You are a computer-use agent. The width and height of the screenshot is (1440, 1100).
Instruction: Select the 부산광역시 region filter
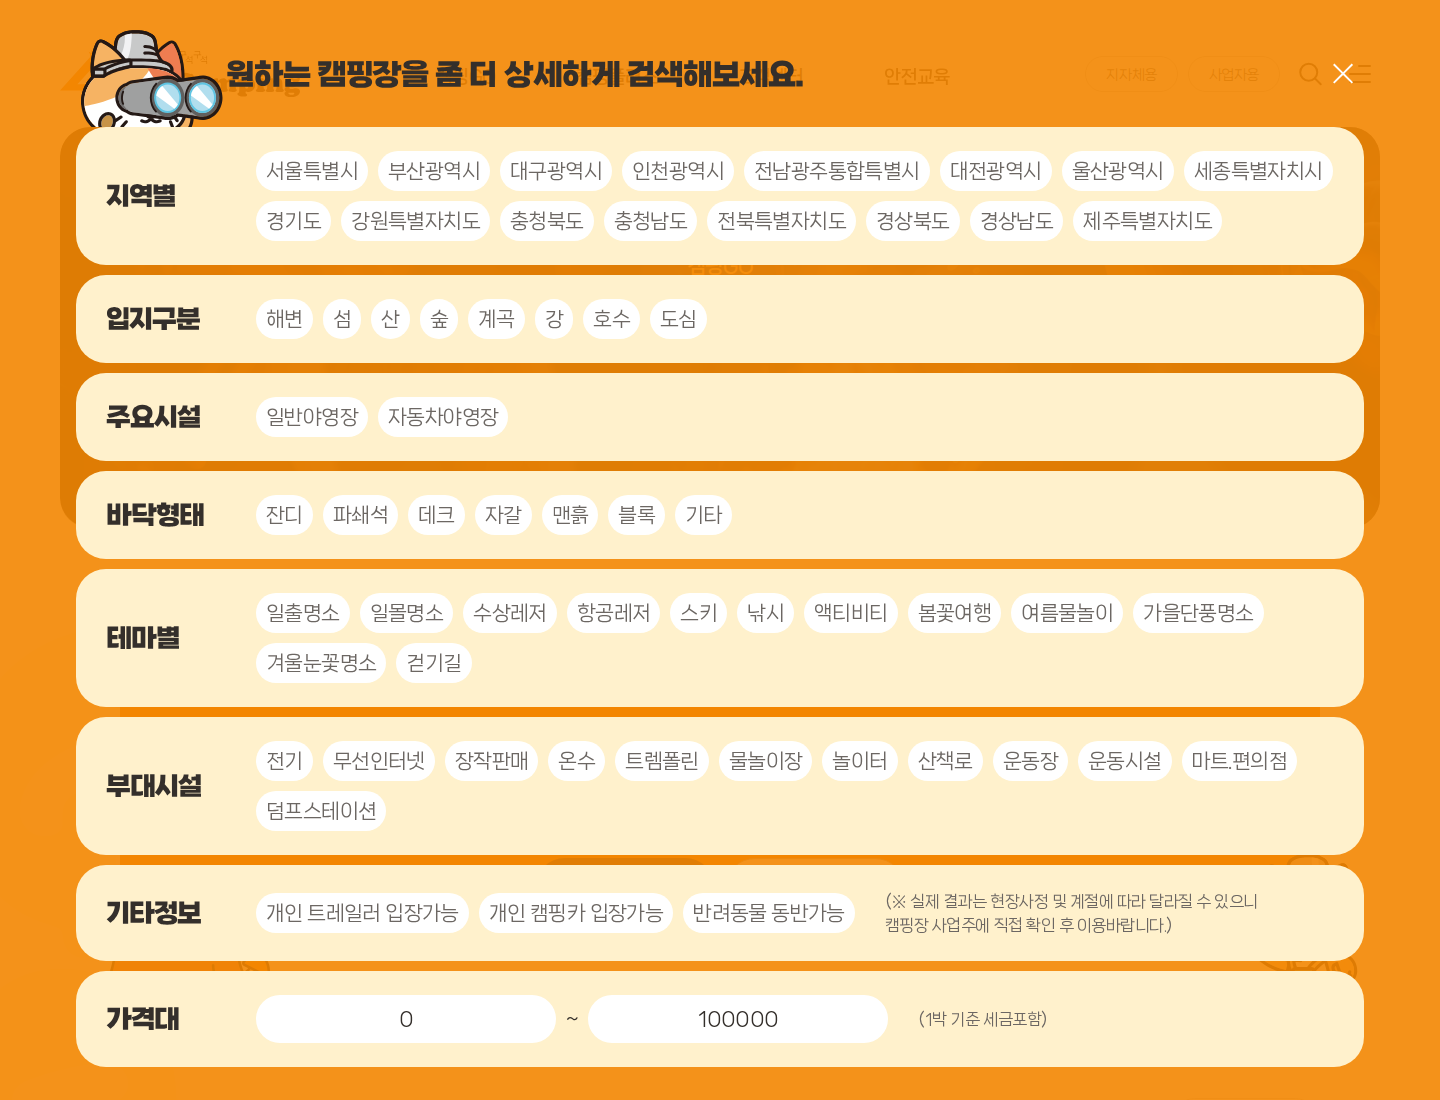tap(434, 171)
